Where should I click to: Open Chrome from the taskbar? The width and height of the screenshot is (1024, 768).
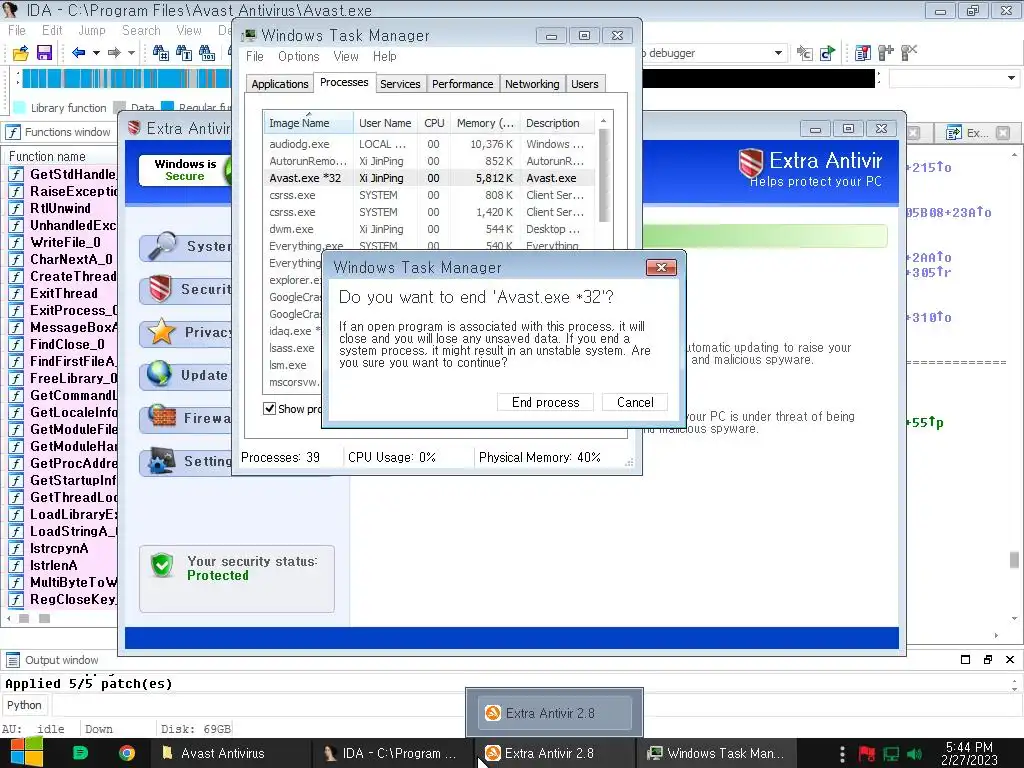coord(127,753)
